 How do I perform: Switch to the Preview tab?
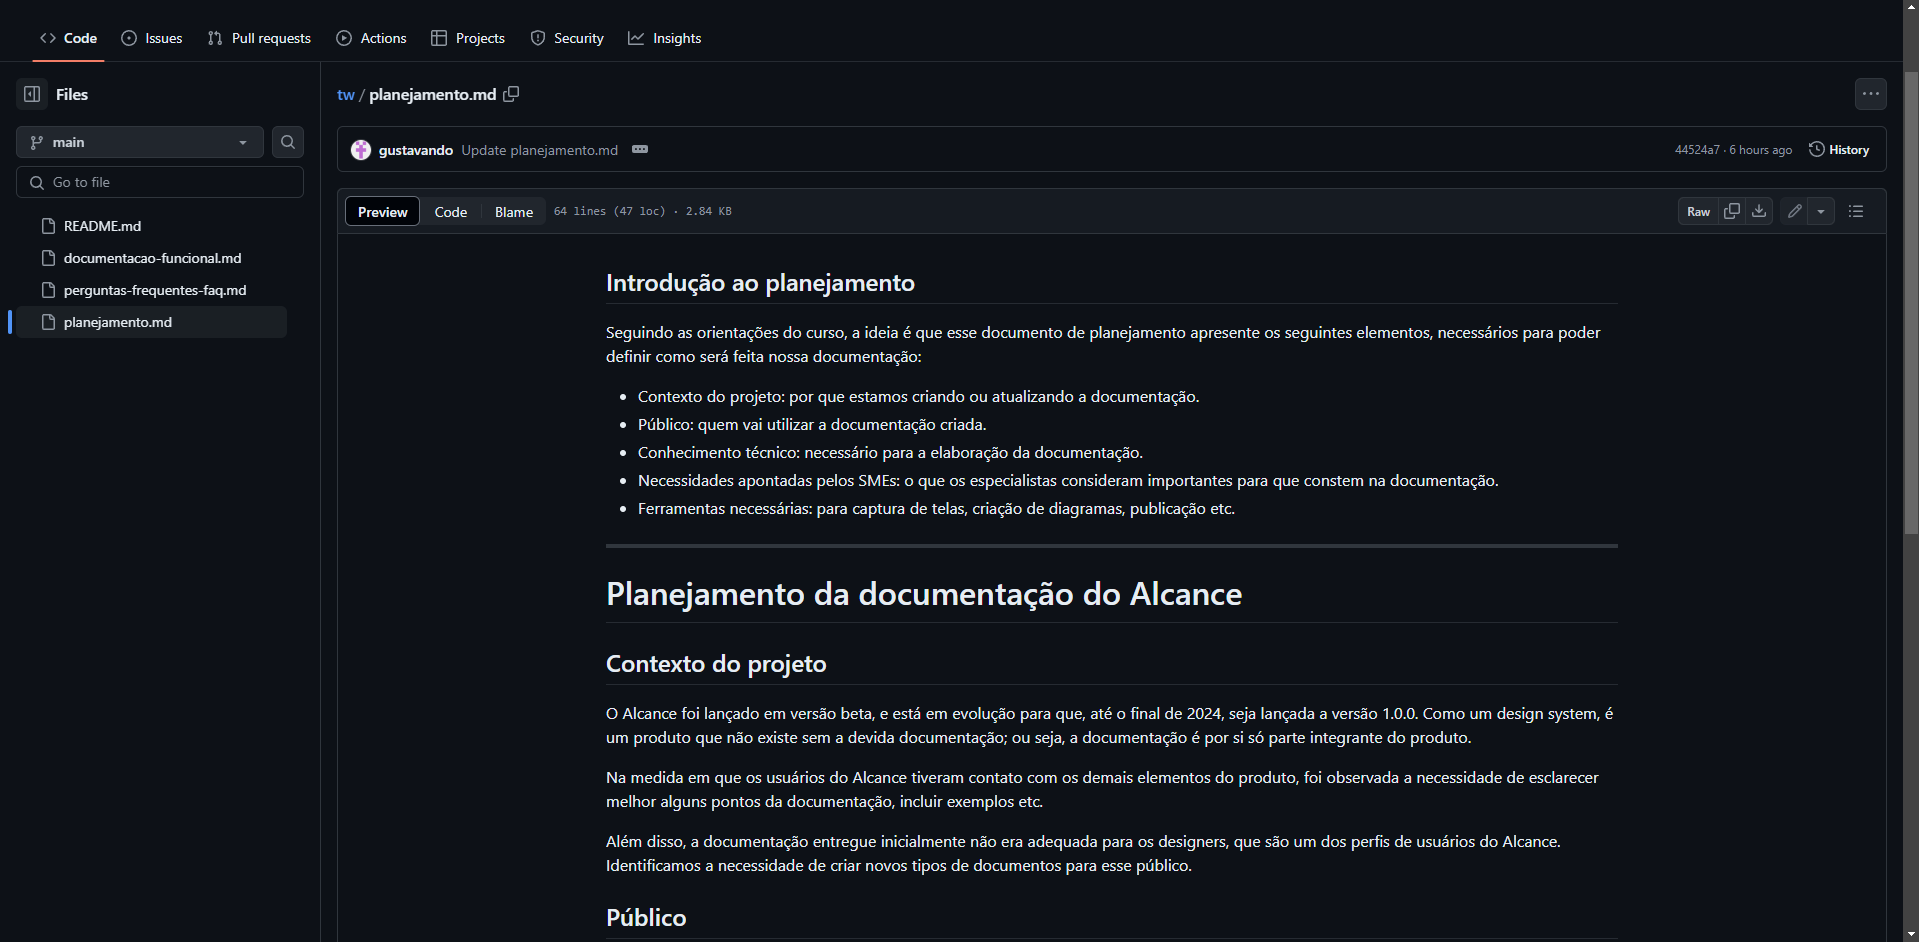[382, 211]
